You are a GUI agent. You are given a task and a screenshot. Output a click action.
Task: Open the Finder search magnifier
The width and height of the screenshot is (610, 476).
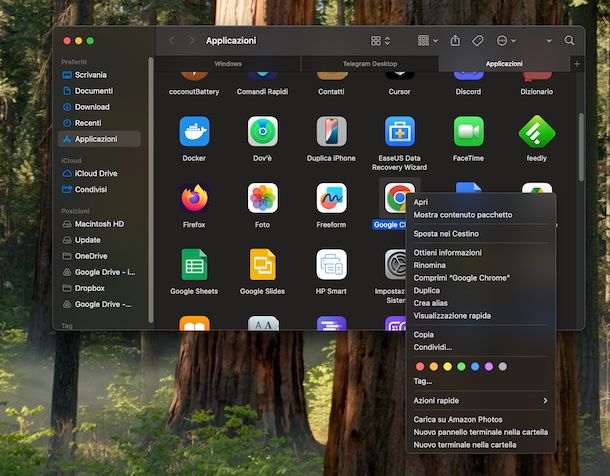pos(569,40)
